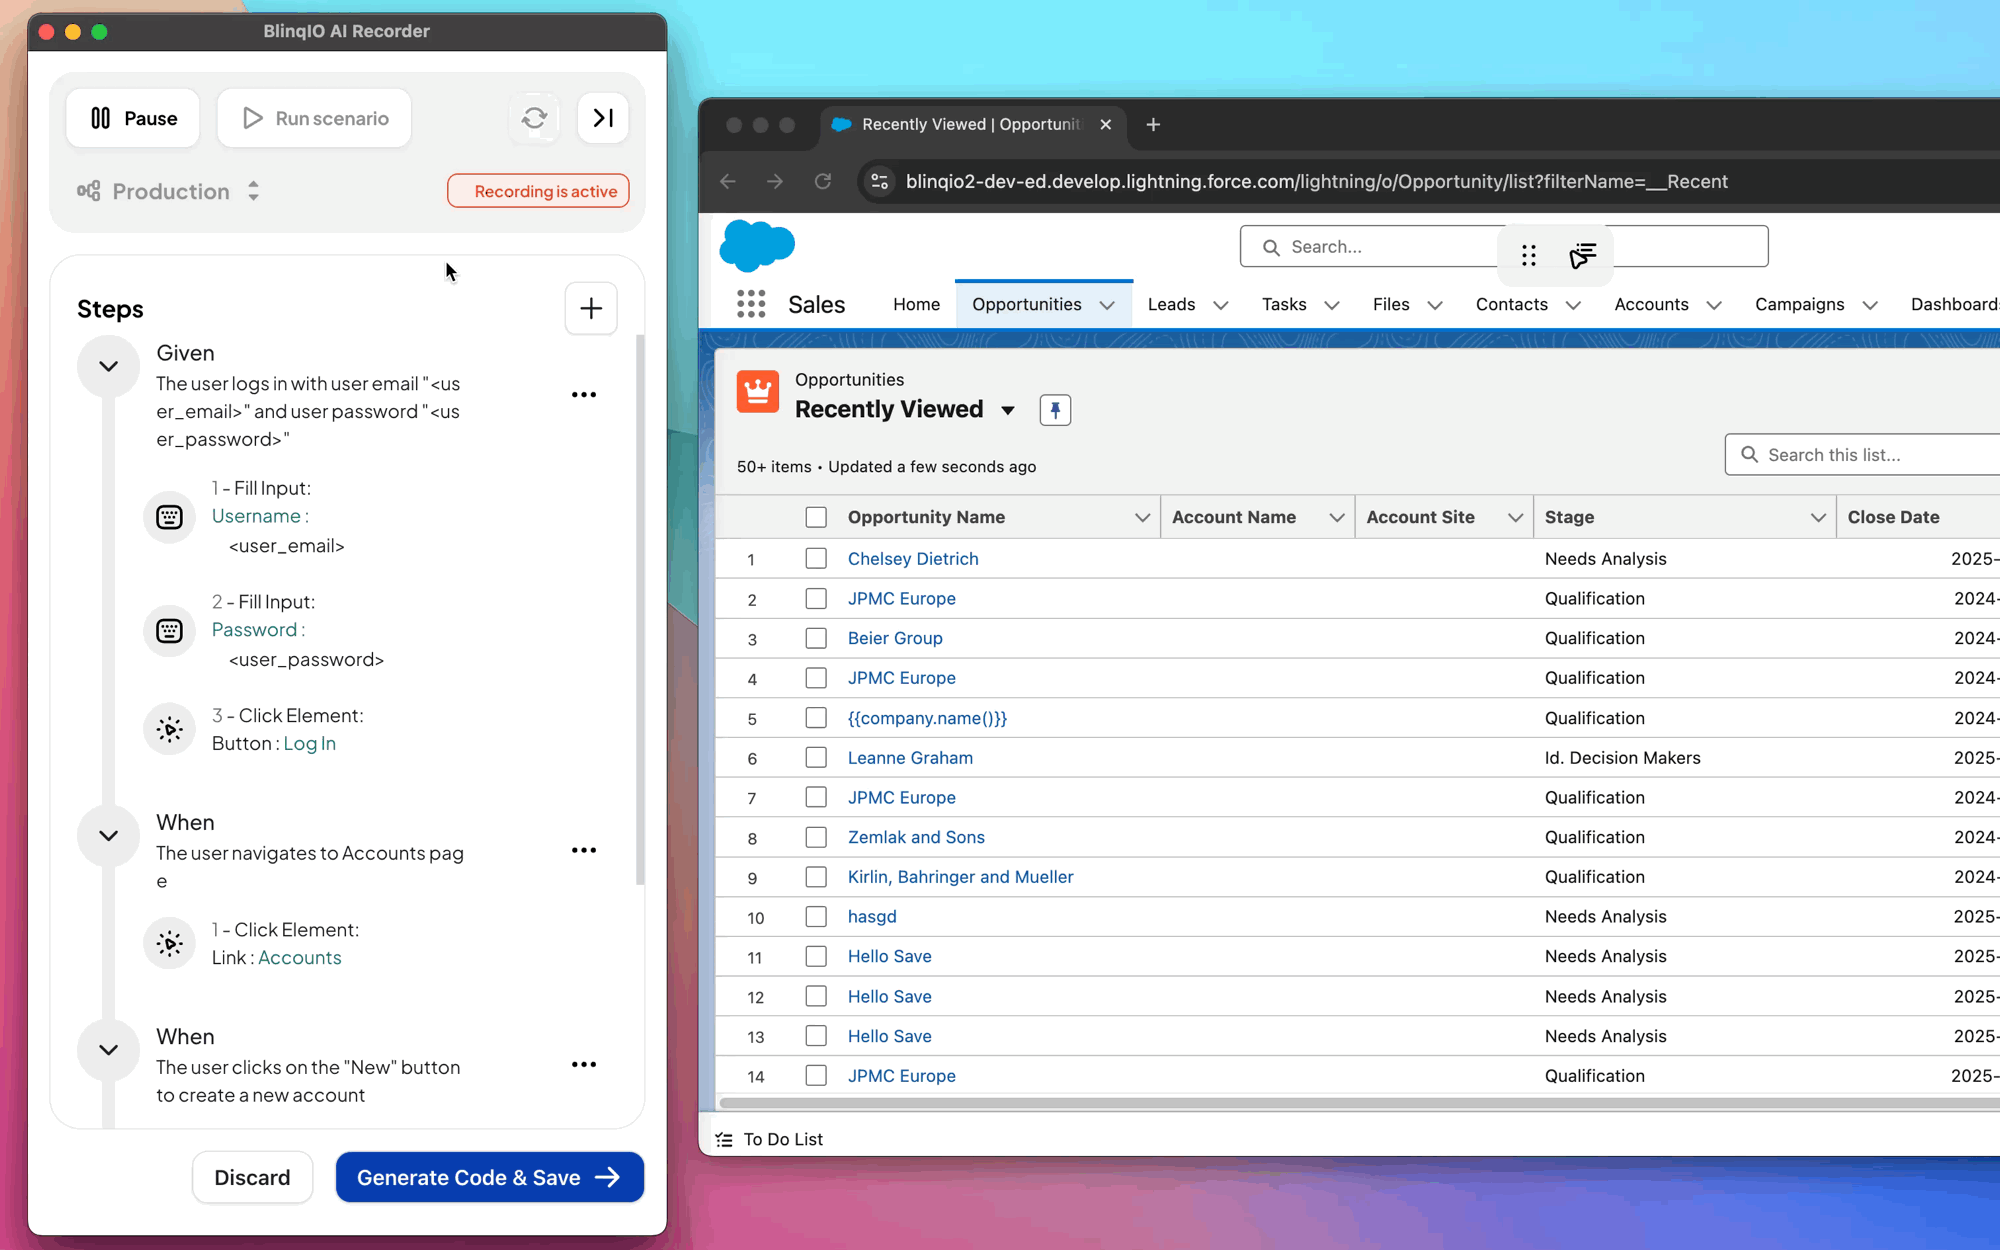The width and height of the screenshot is (2000, 1250).
Task: Open options menu for Accounts page step
Action: click(x=584, y=850)
